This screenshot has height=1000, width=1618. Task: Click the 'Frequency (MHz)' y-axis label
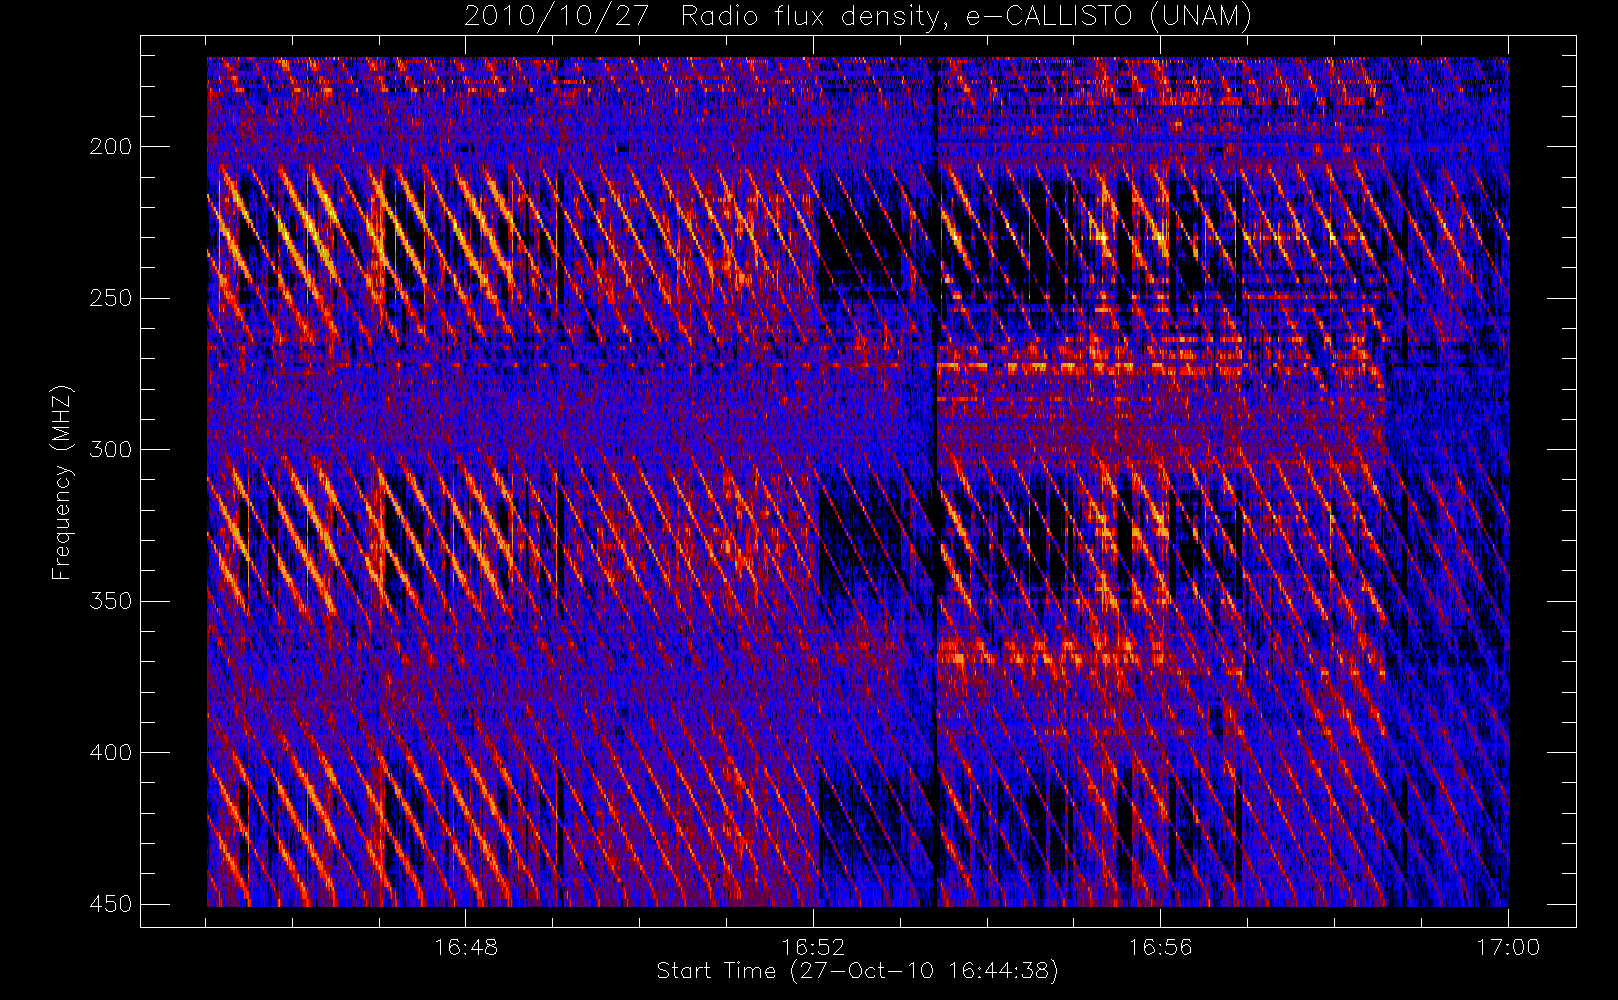pyautogui.click(x=62, y=483)
